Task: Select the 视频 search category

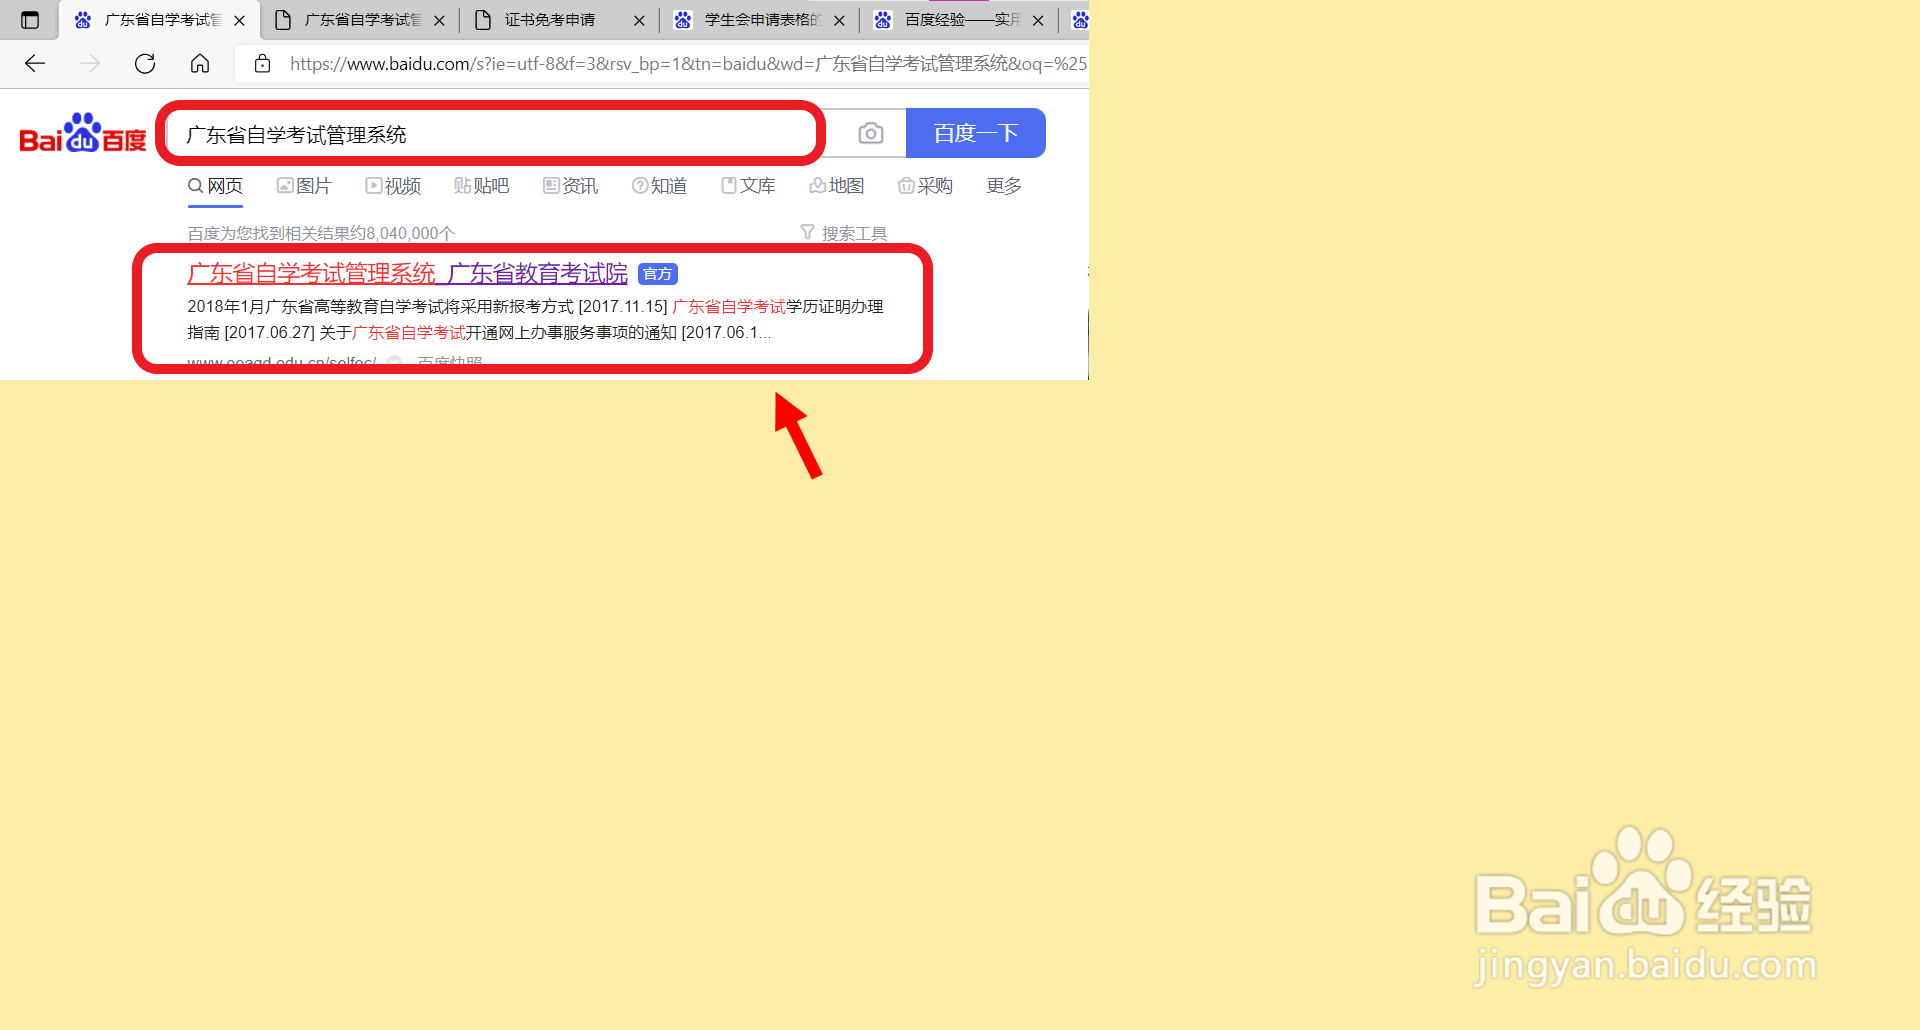Action: (393, 186)
